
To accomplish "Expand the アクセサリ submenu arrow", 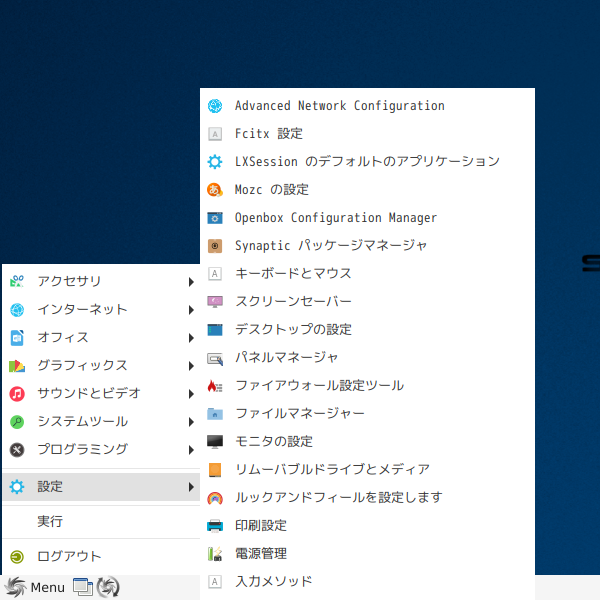I will coord(191,282).
